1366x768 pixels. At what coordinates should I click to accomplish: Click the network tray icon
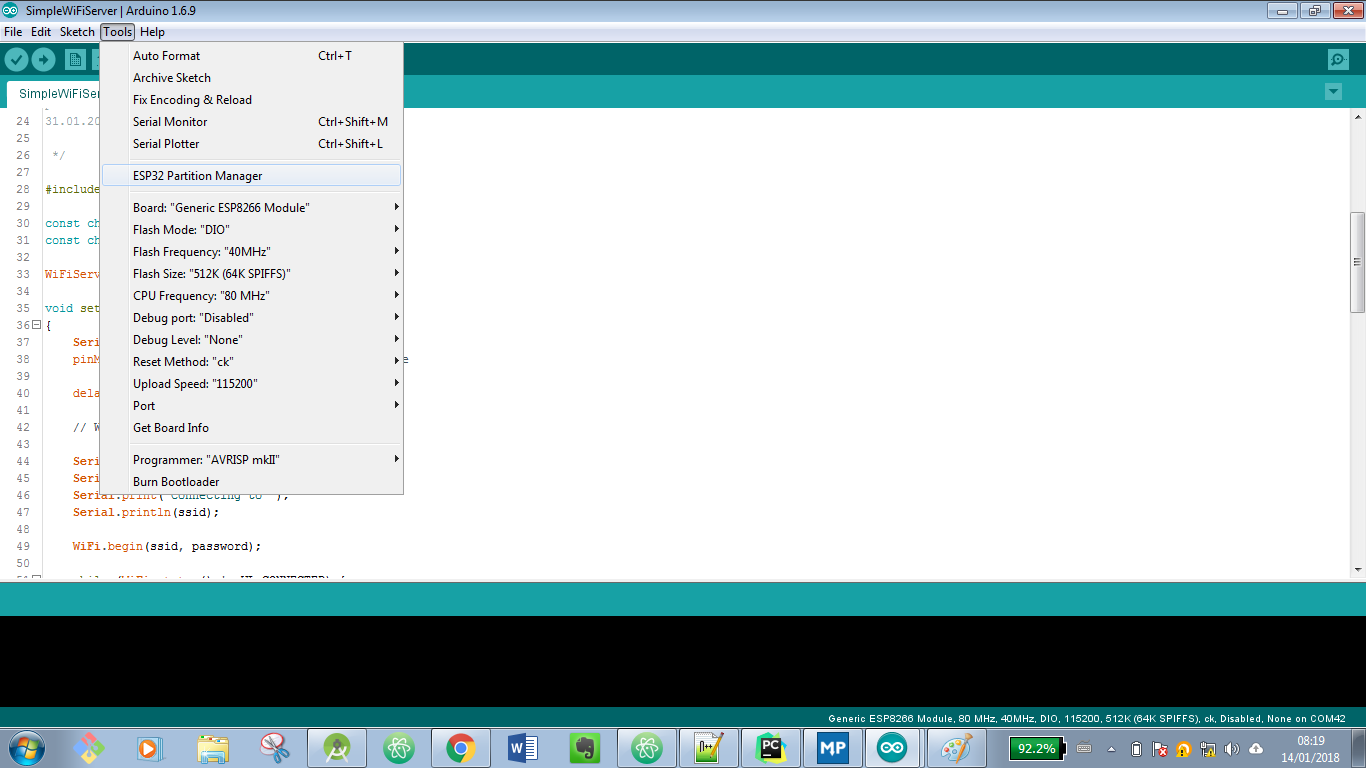tap(1208, 749)
